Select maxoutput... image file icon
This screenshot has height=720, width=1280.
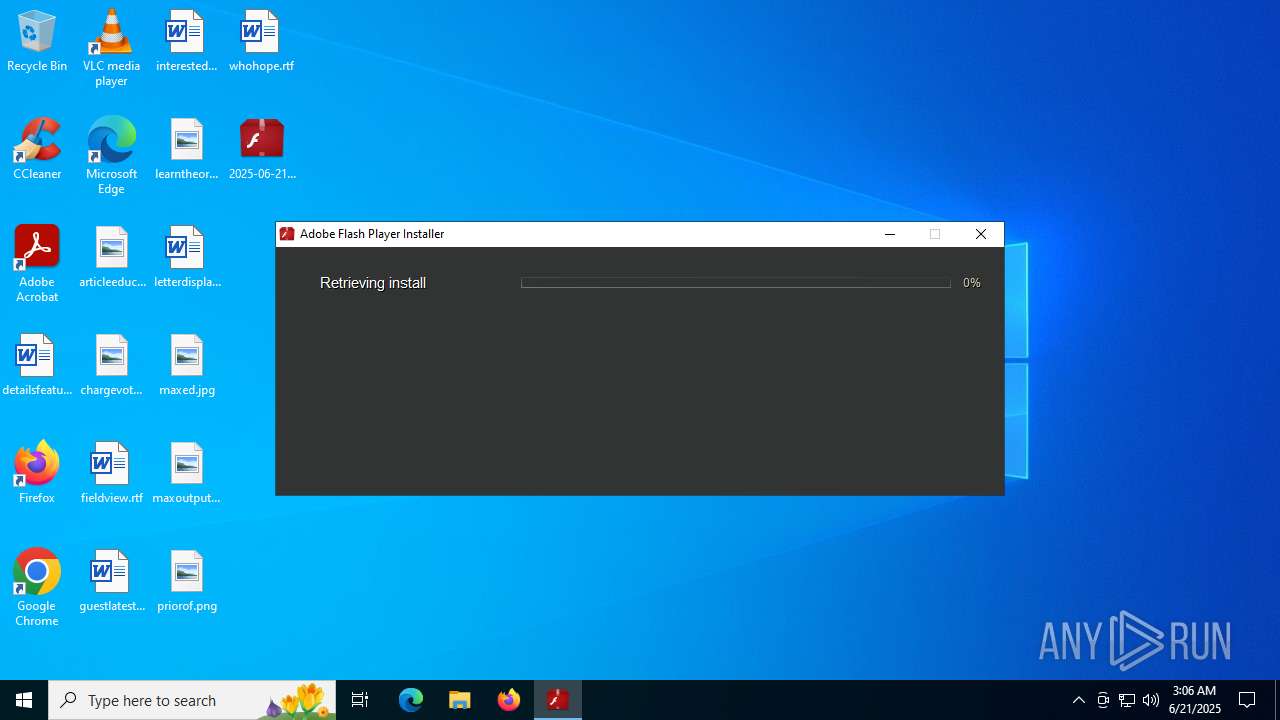click(187, 473)
